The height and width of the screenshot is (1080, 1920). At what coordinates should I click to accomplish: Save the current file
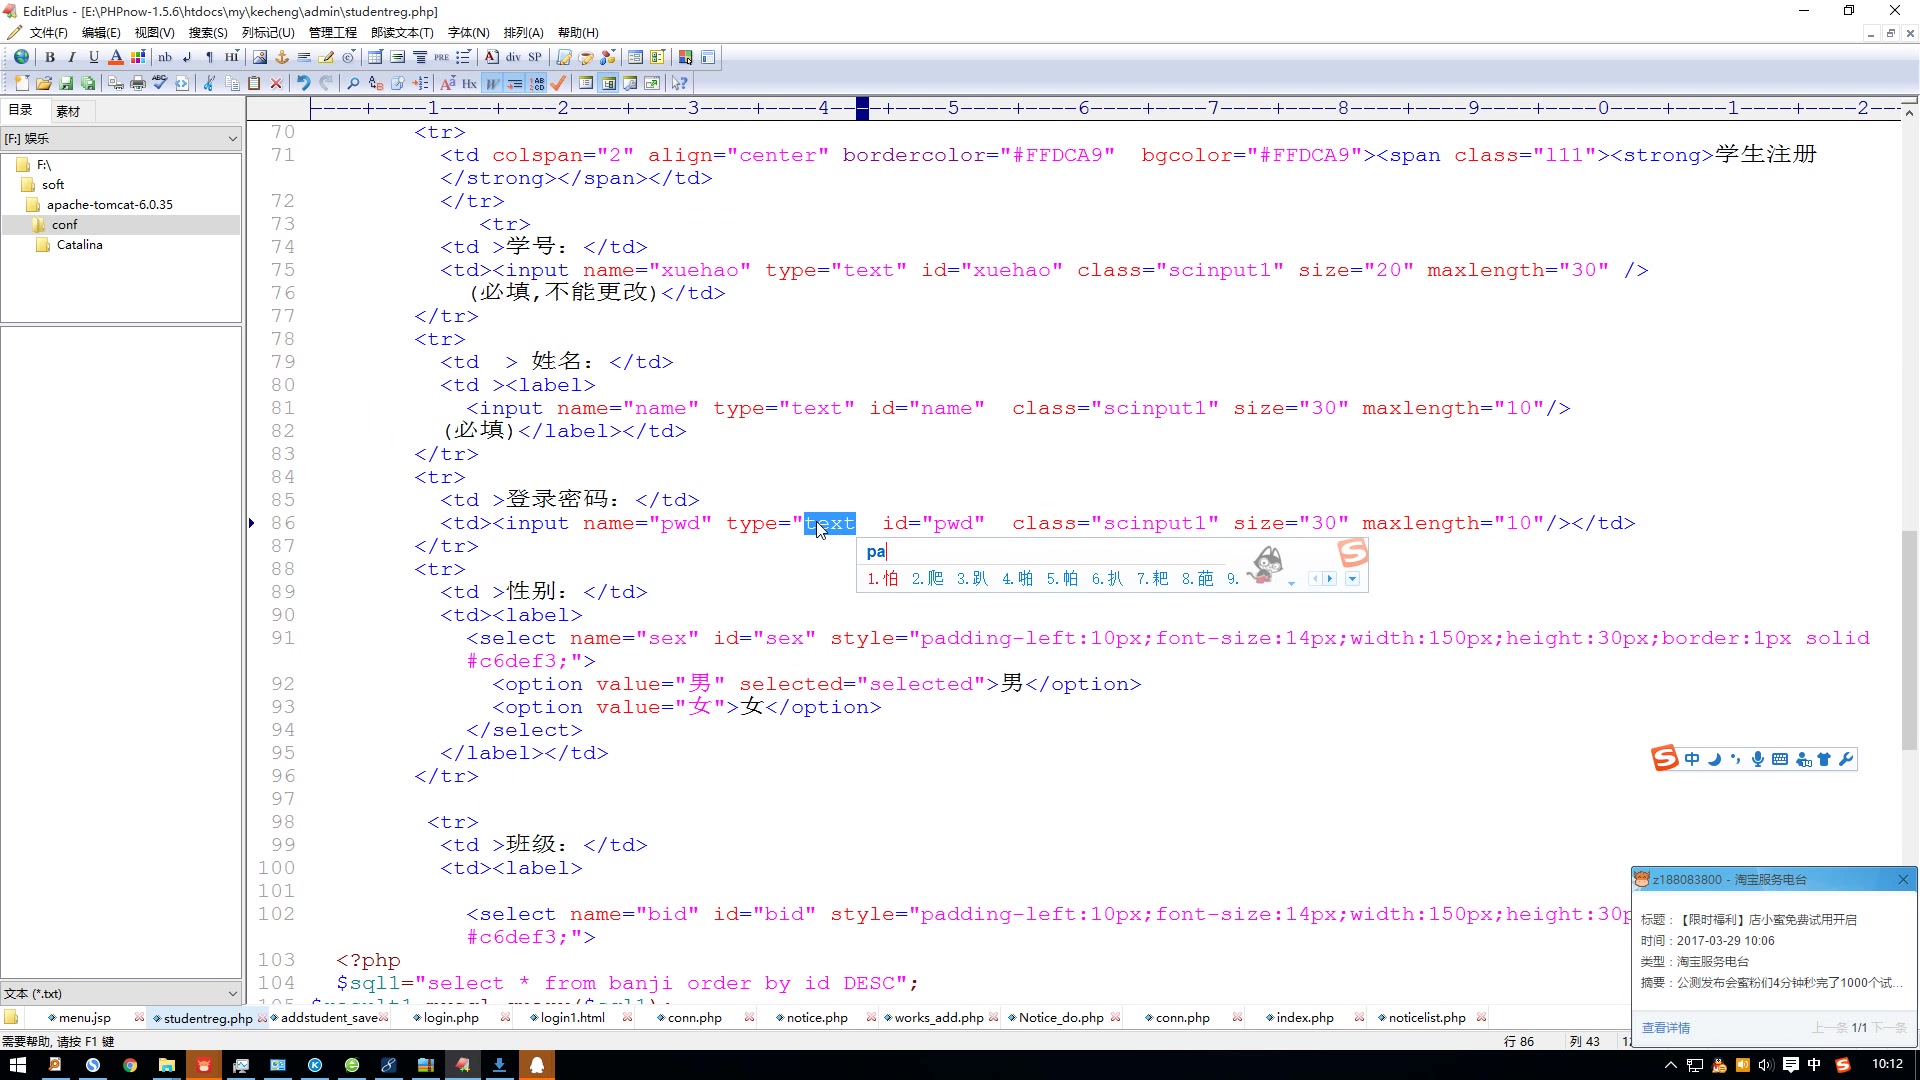(x=66, y=83)
